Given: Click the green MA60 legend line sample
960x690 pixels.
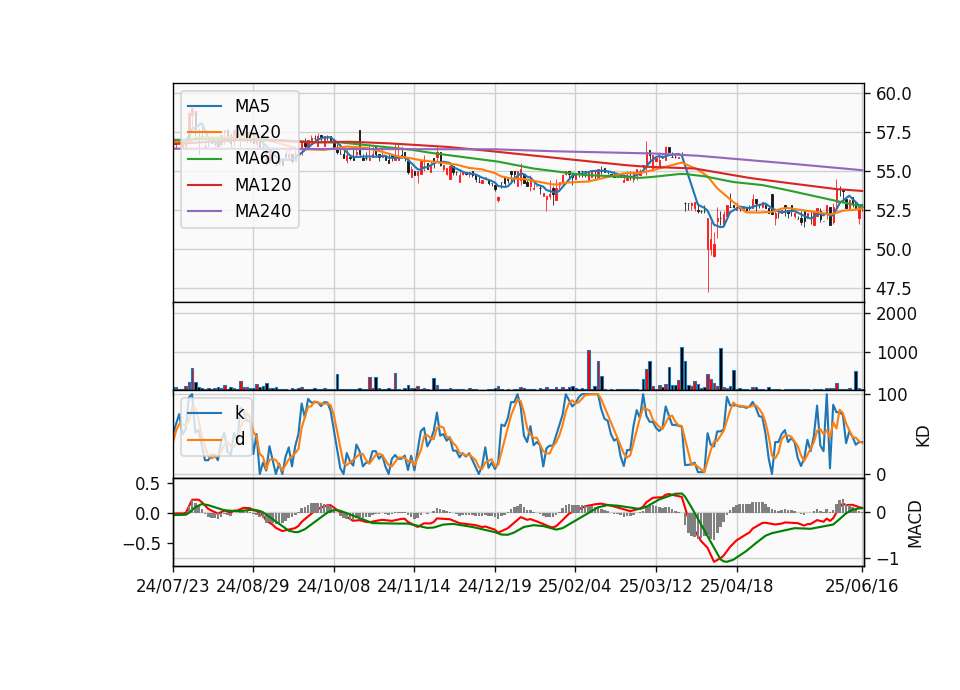Looking at the screenshot, I should 204,159.
